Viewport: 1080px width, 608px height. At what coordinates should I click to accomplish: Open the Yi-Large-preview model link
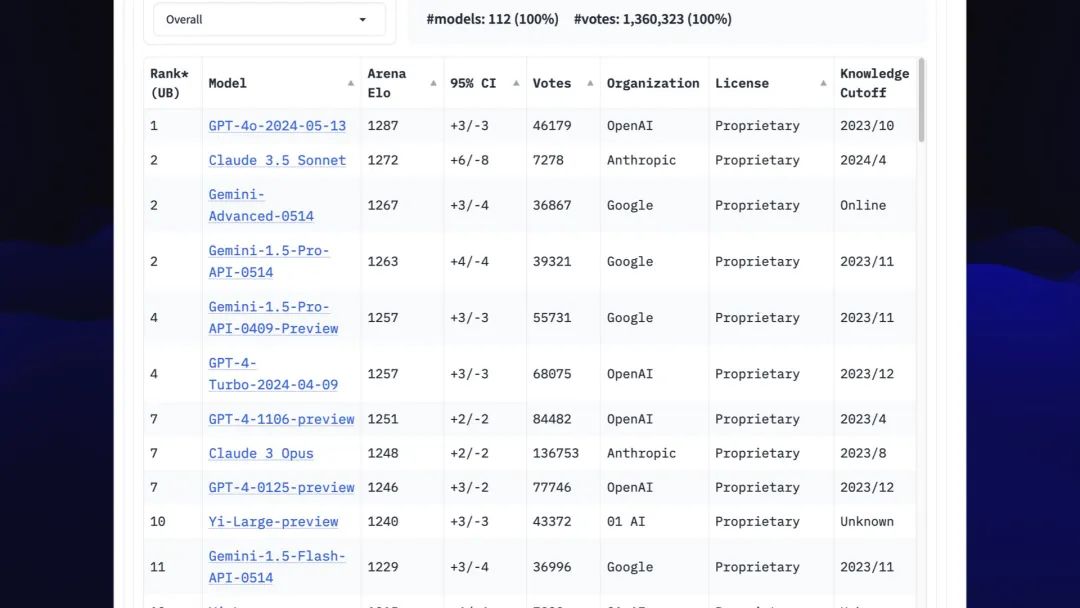pyautogui.click(x=273, y=522)
